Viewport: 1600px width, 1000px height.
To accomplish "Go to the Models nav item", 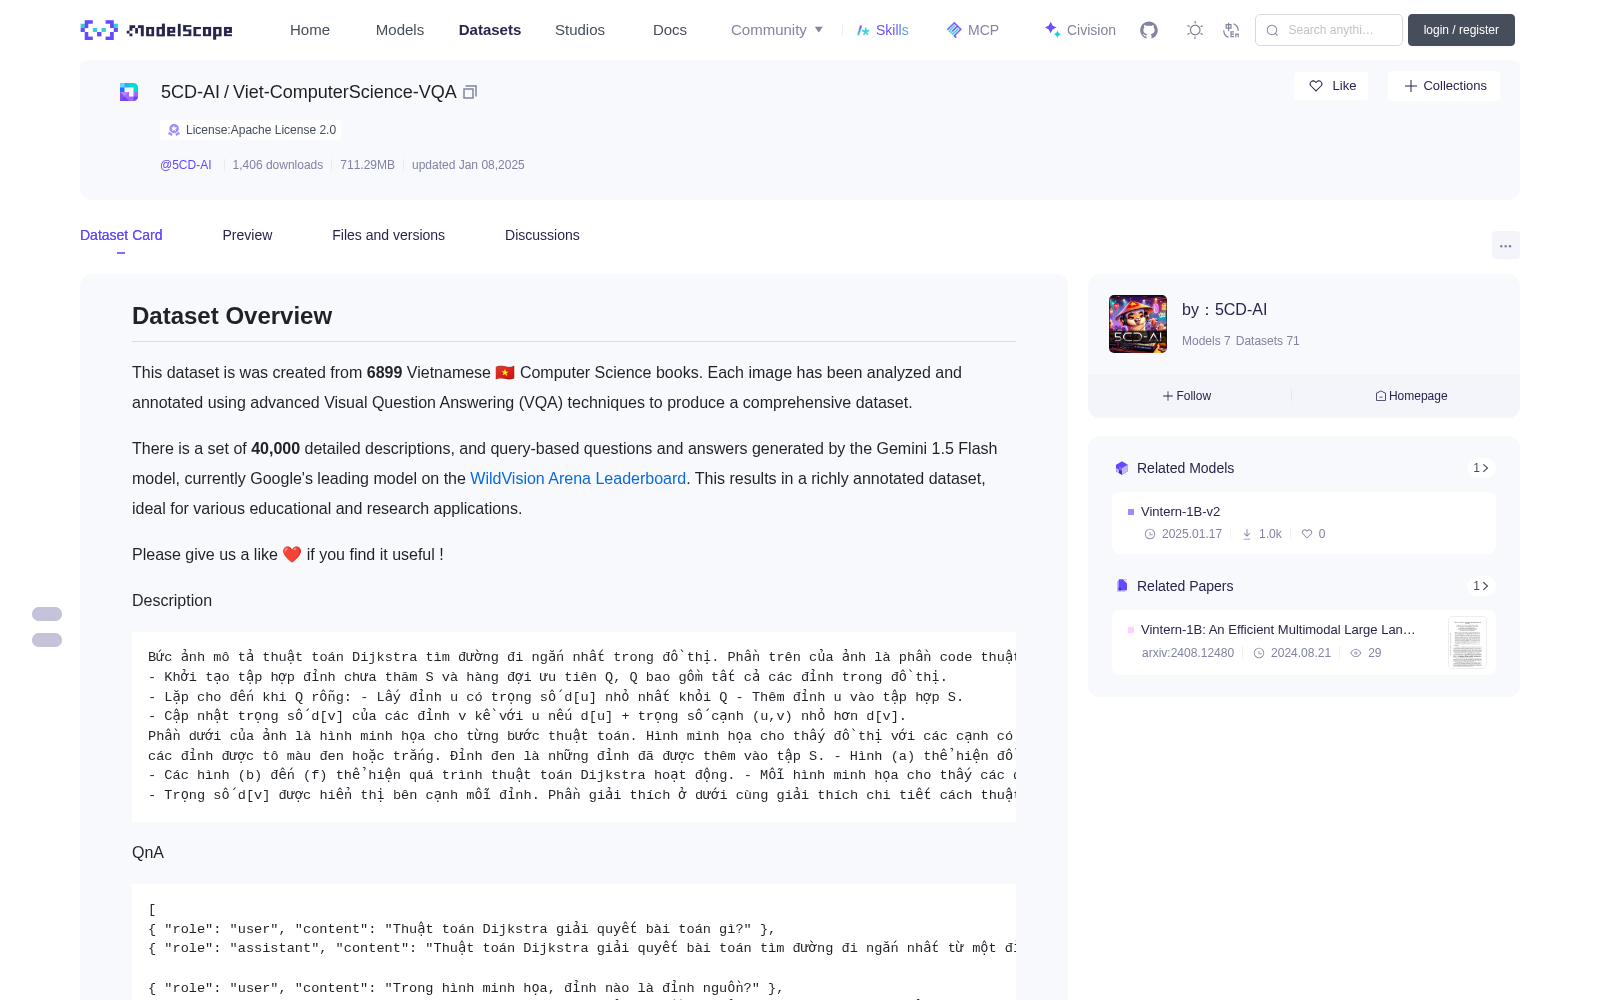I will [400, 30].
